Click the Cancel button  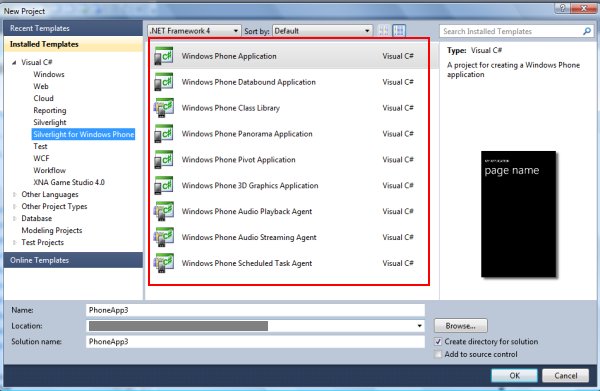(x=566, y=376)
